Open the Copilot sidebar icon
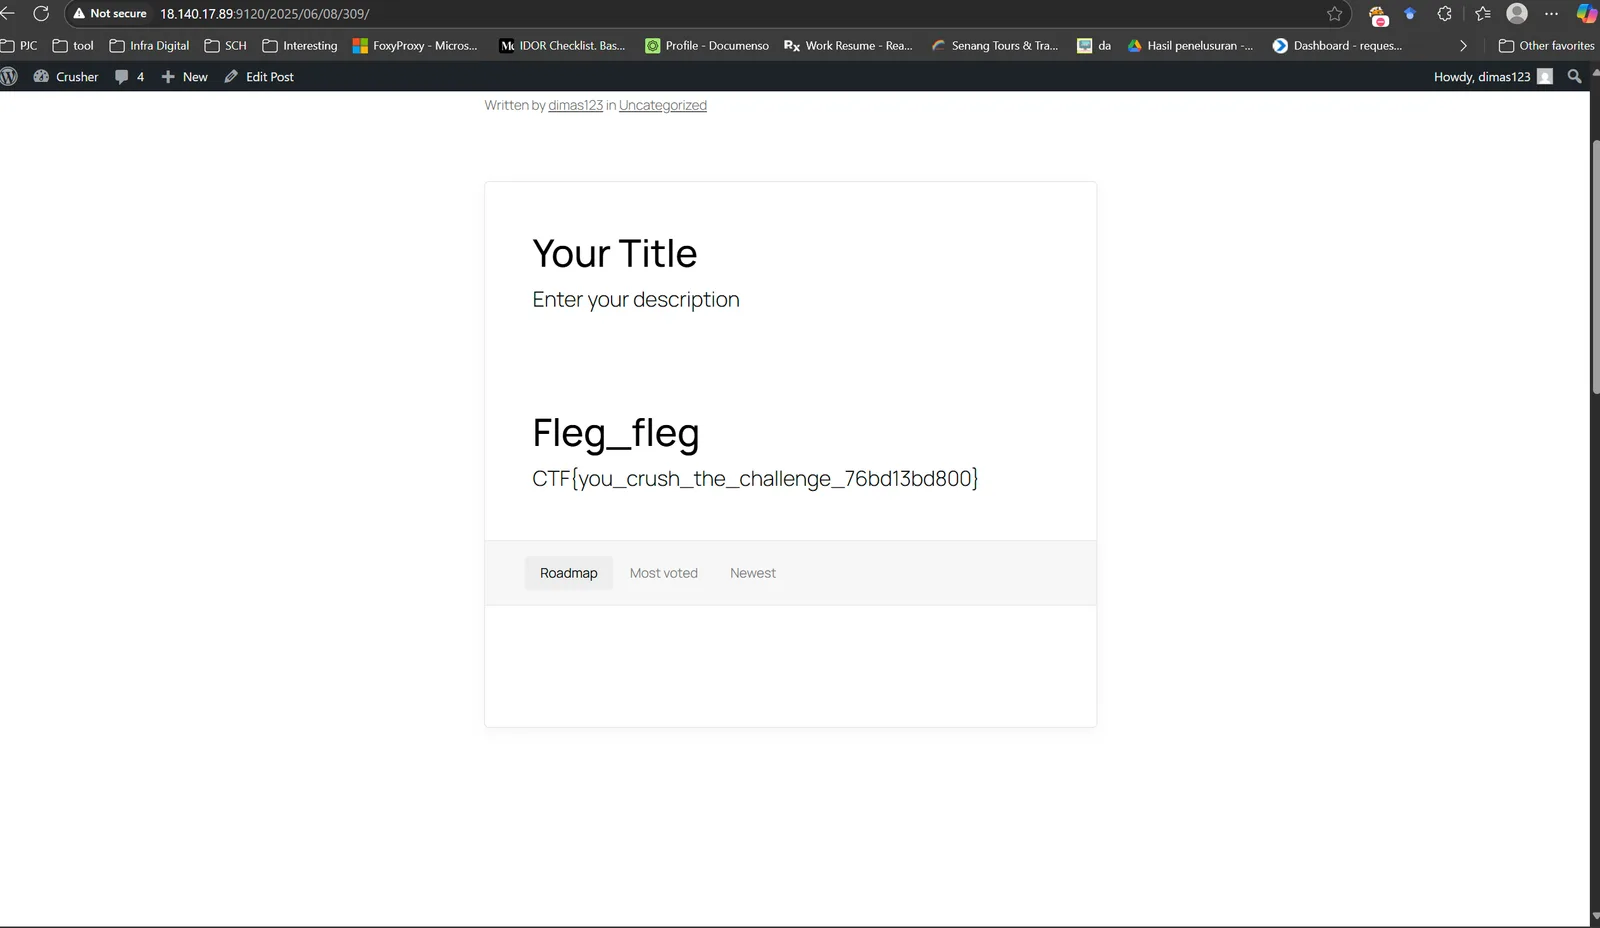1600x928 pixels. pos(1586,14)
